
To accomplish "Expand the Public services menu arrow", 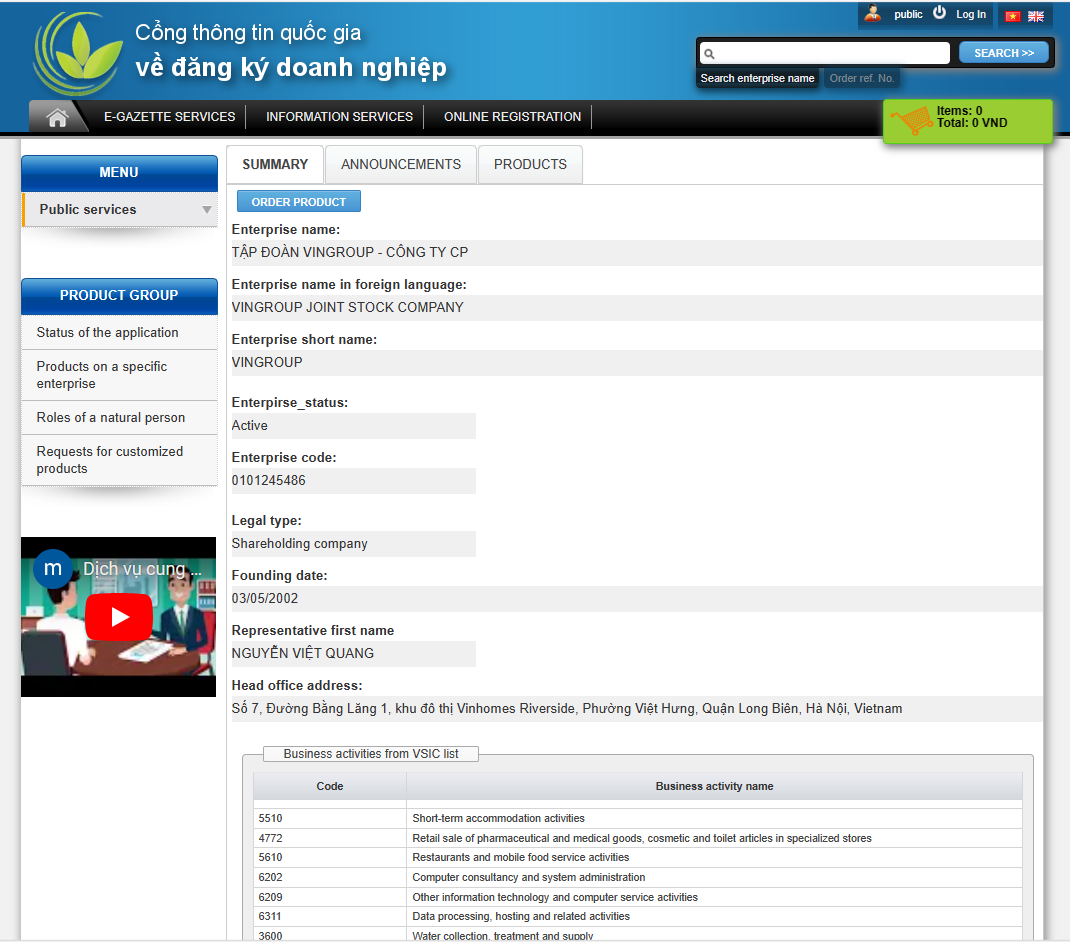I will (x=207, y=210).
